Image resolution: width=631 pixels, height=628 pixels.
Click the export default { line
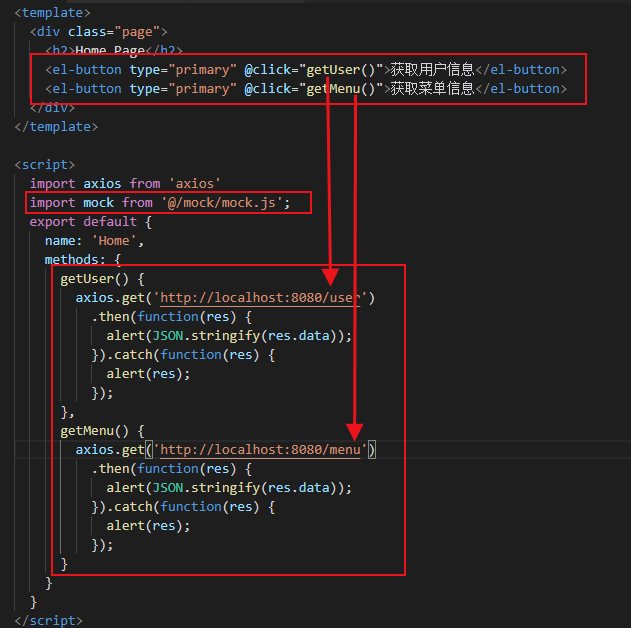(x=91, y=222)
